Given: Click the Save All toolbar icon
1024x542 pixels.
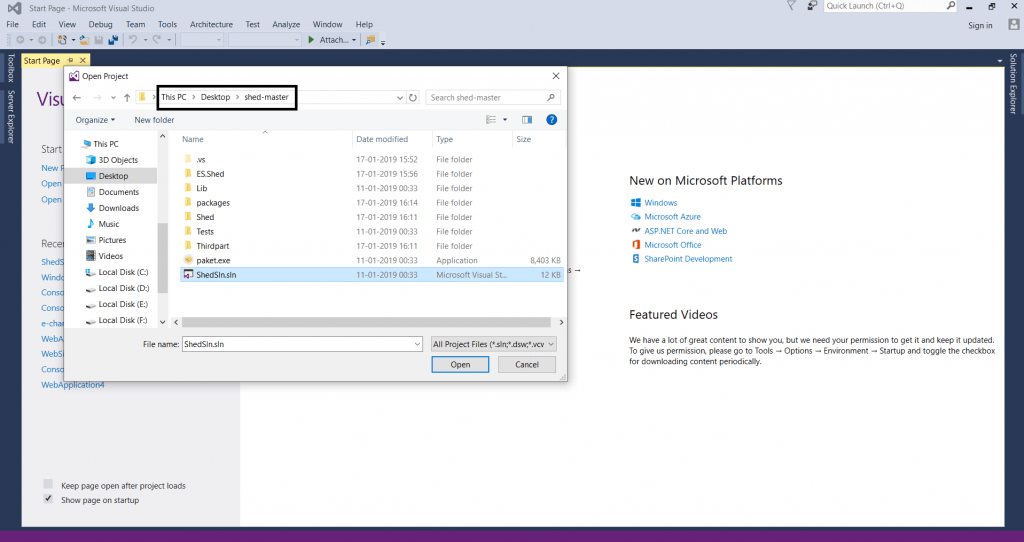Looking at the screenshot, I should coord(113,40).
